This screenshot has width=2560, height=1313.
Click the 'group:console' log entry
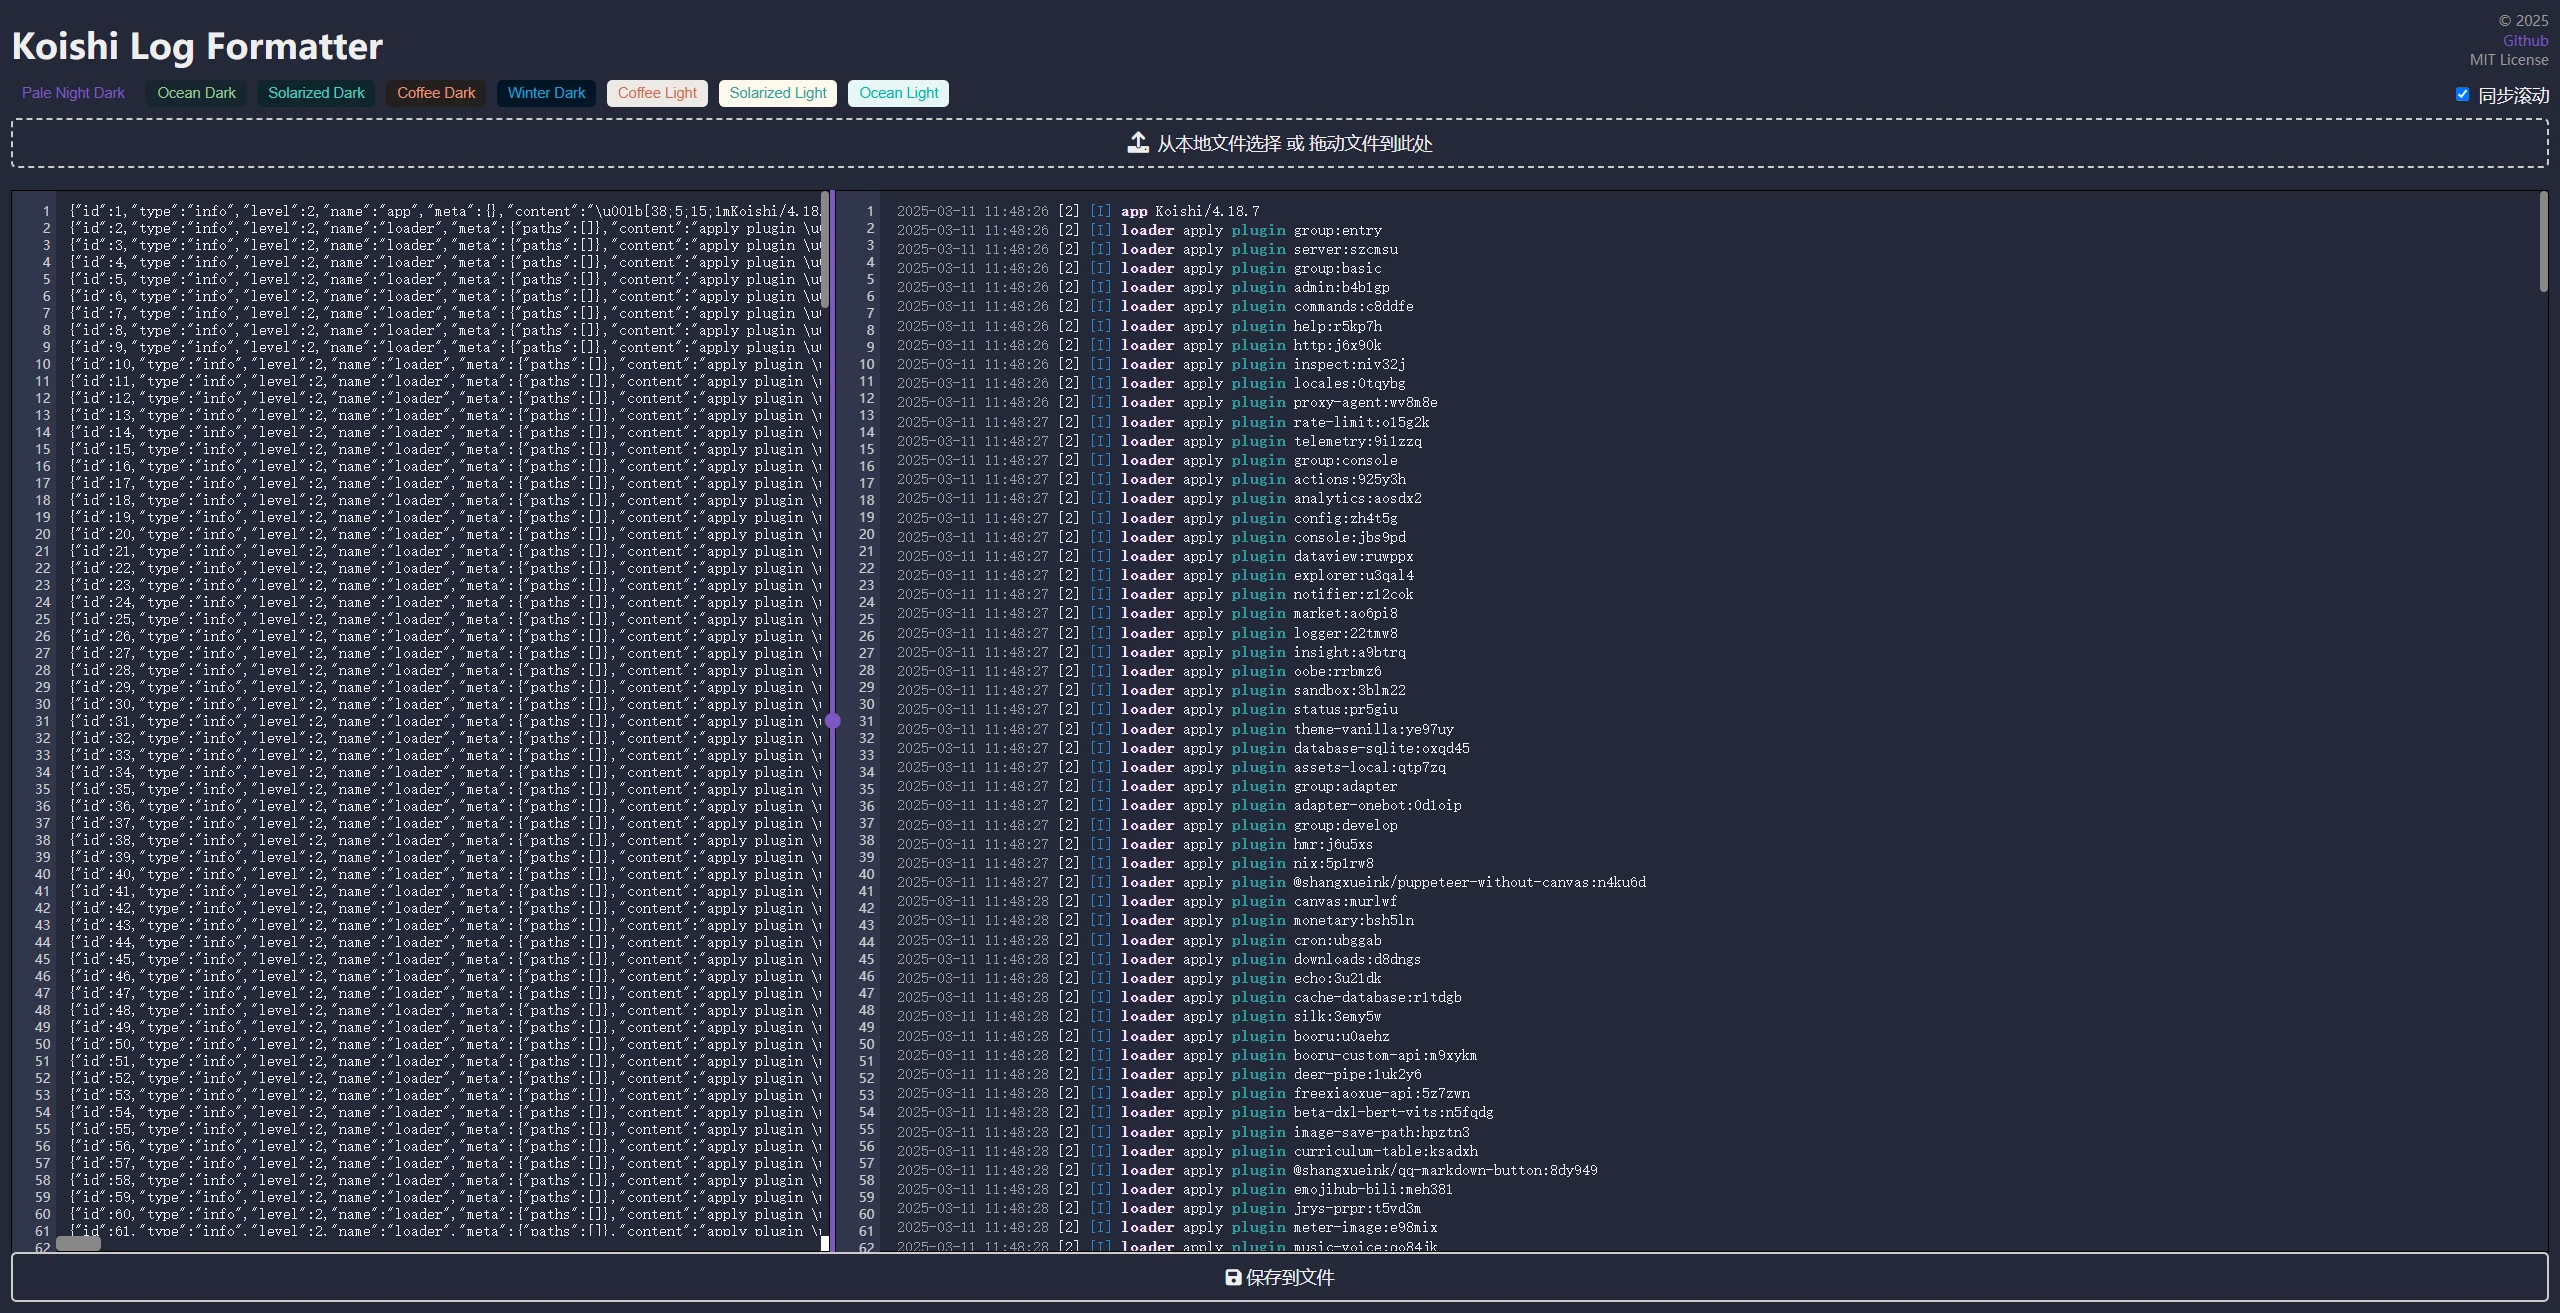pos(1147,460)
